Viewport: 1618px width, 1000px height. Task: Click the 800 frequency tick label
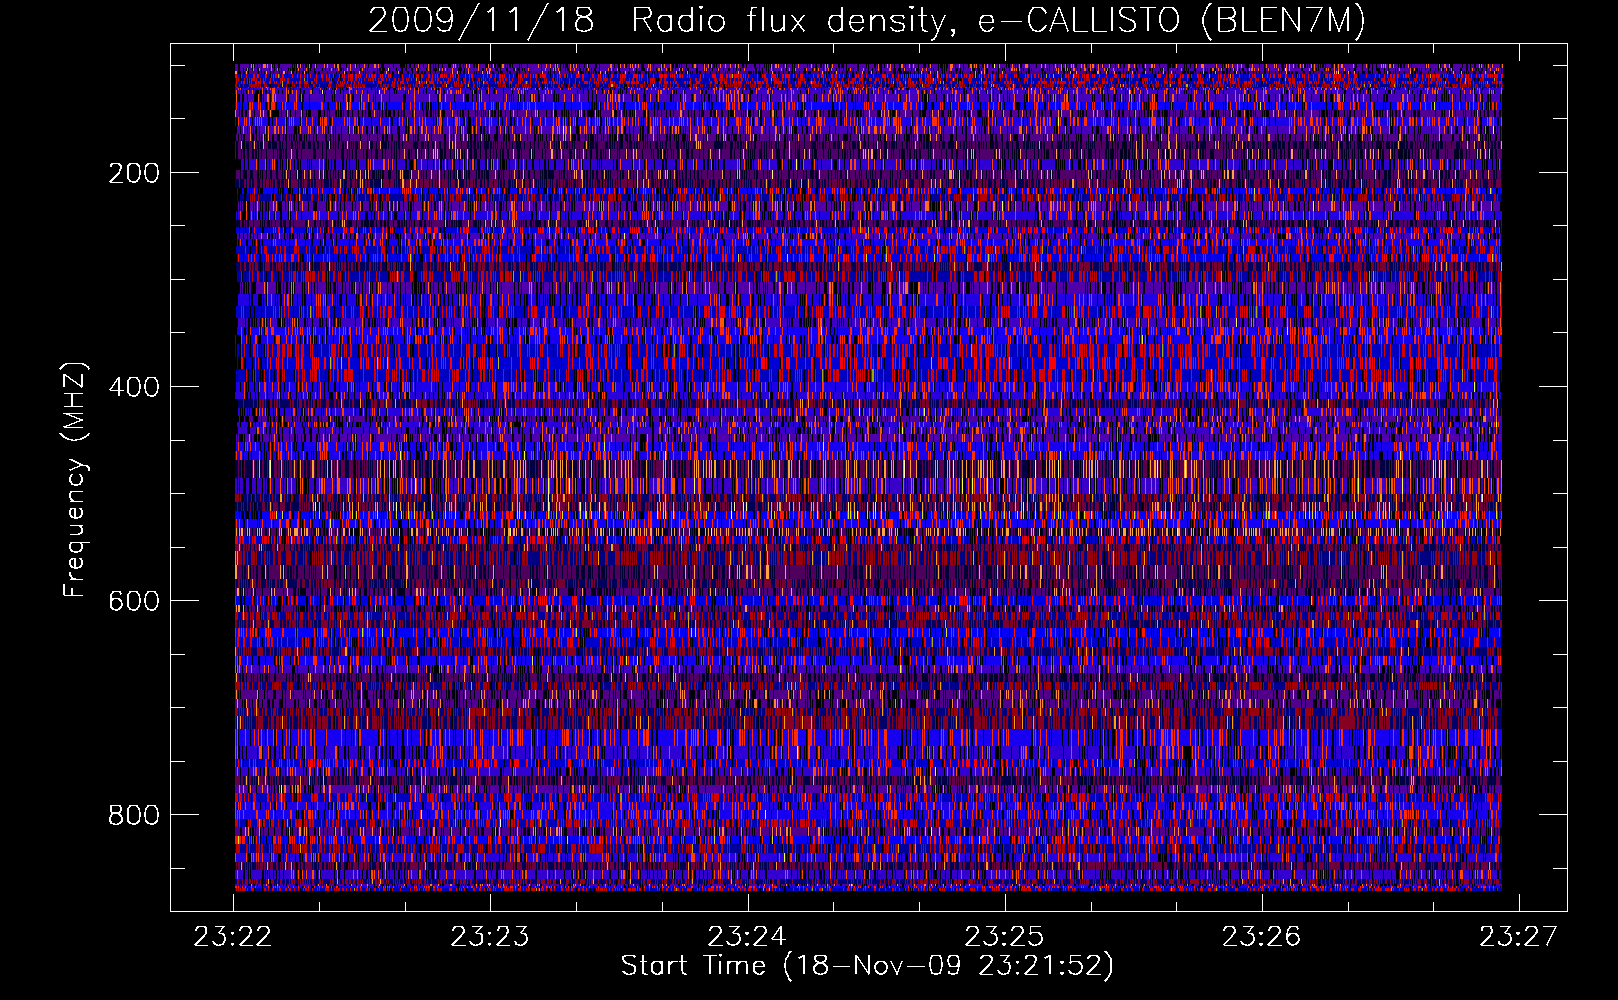click(134, 815)
